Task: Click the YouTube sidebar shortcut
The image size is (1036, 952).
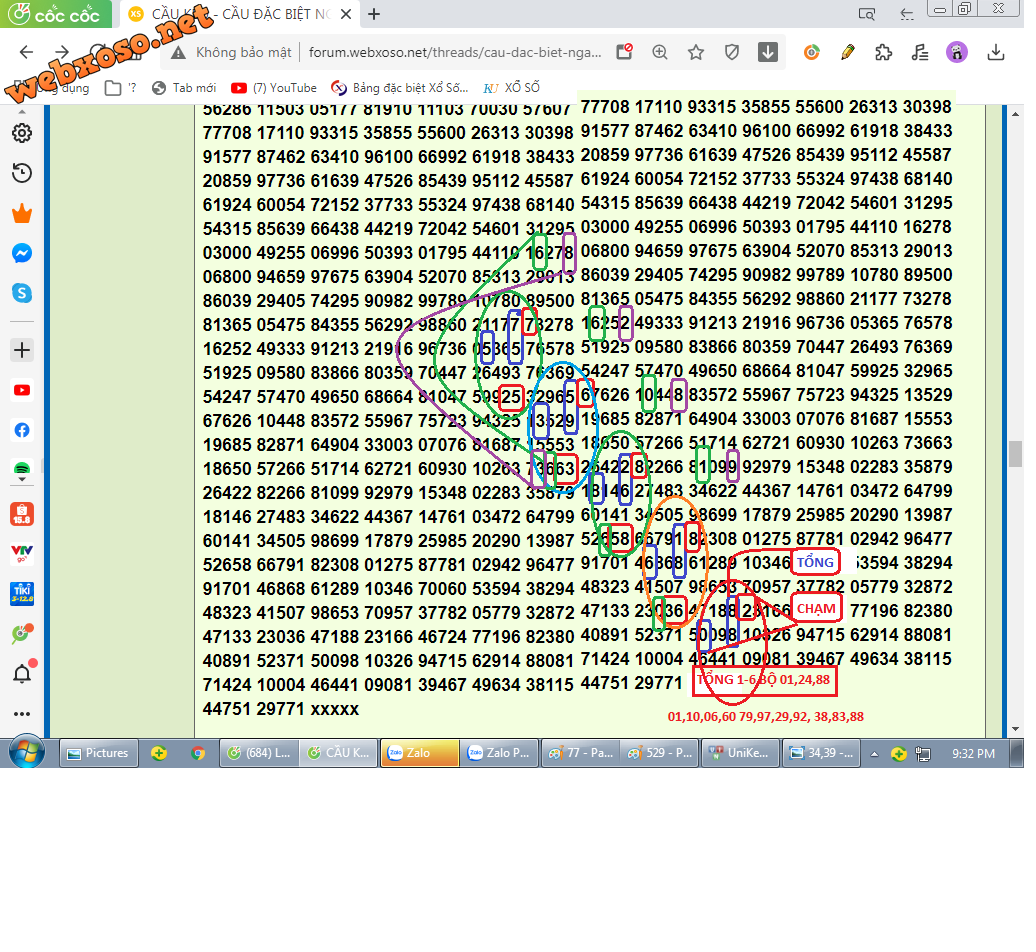Action: (22, 390)
